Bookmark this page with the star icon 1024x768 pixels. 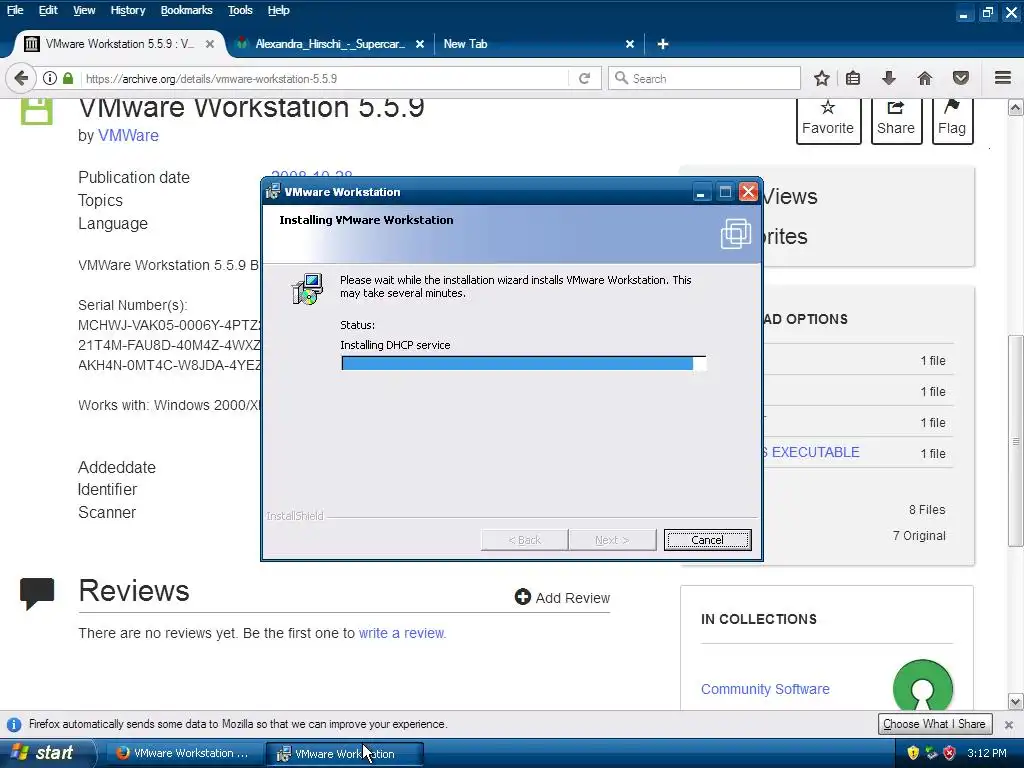(822, 78)
